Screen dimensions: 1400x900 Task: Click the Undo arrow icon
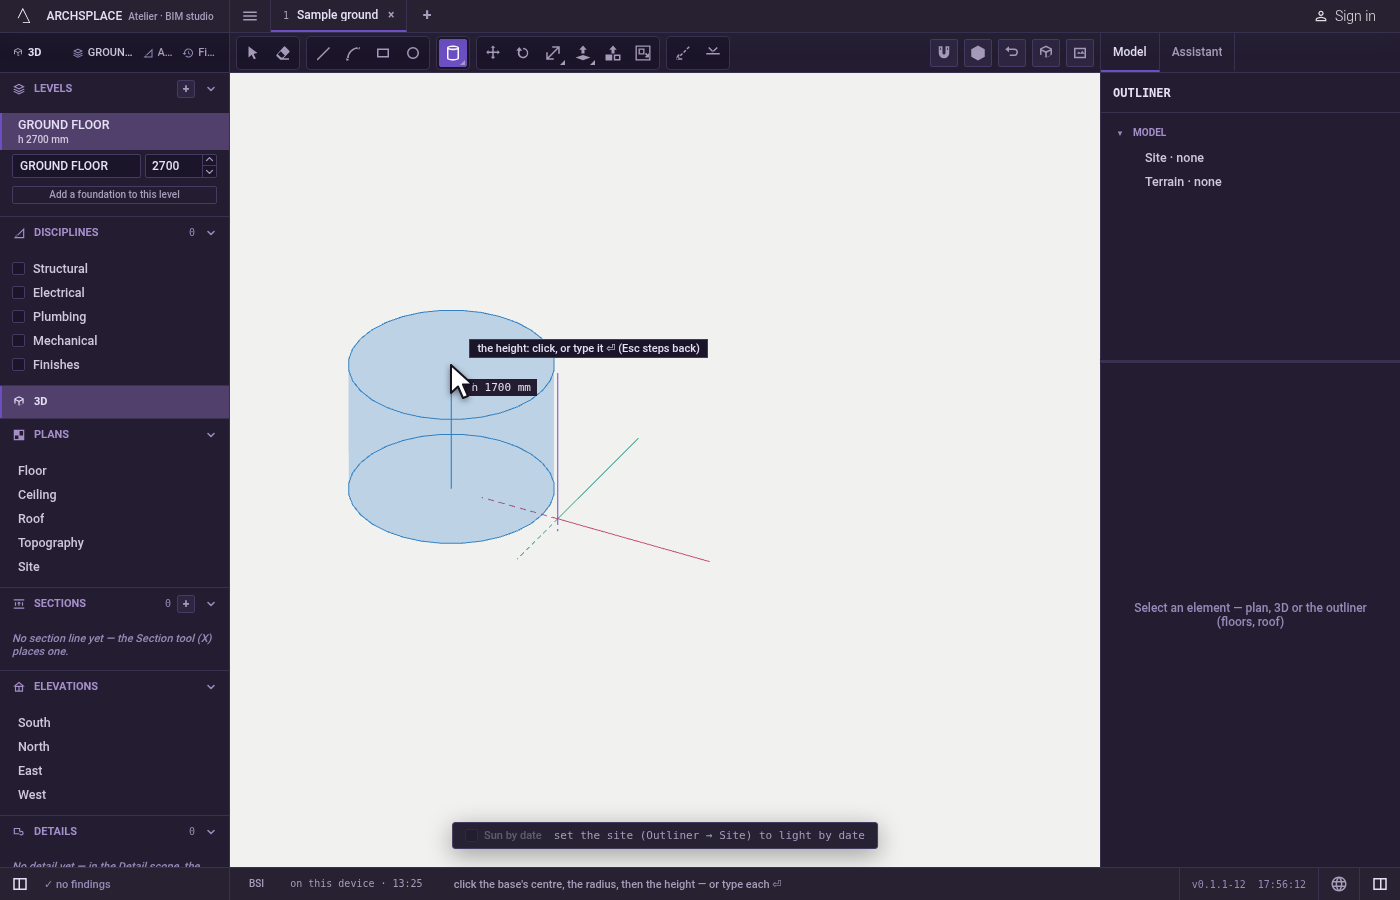click(x=1012, y=53)
